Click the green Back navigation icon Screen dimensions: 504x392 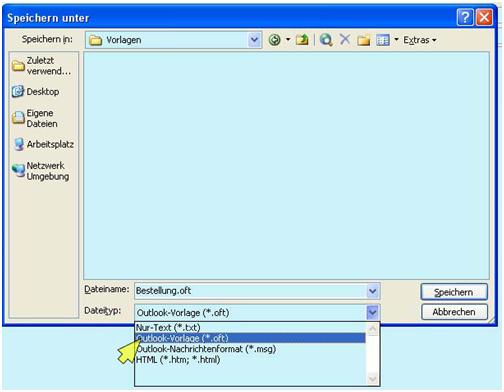click(275, 40)
